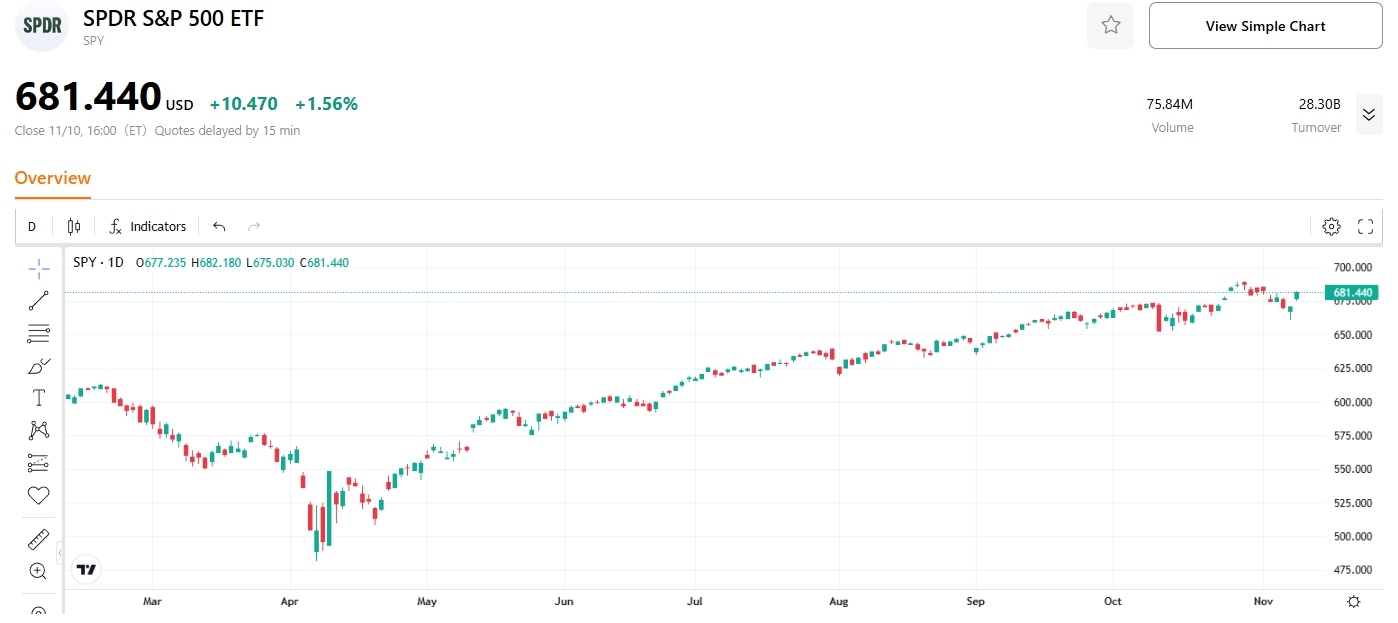Viewport: 1398px width, 623px height.
Task: Open the candle chart type selector
Action: point(72,226)
